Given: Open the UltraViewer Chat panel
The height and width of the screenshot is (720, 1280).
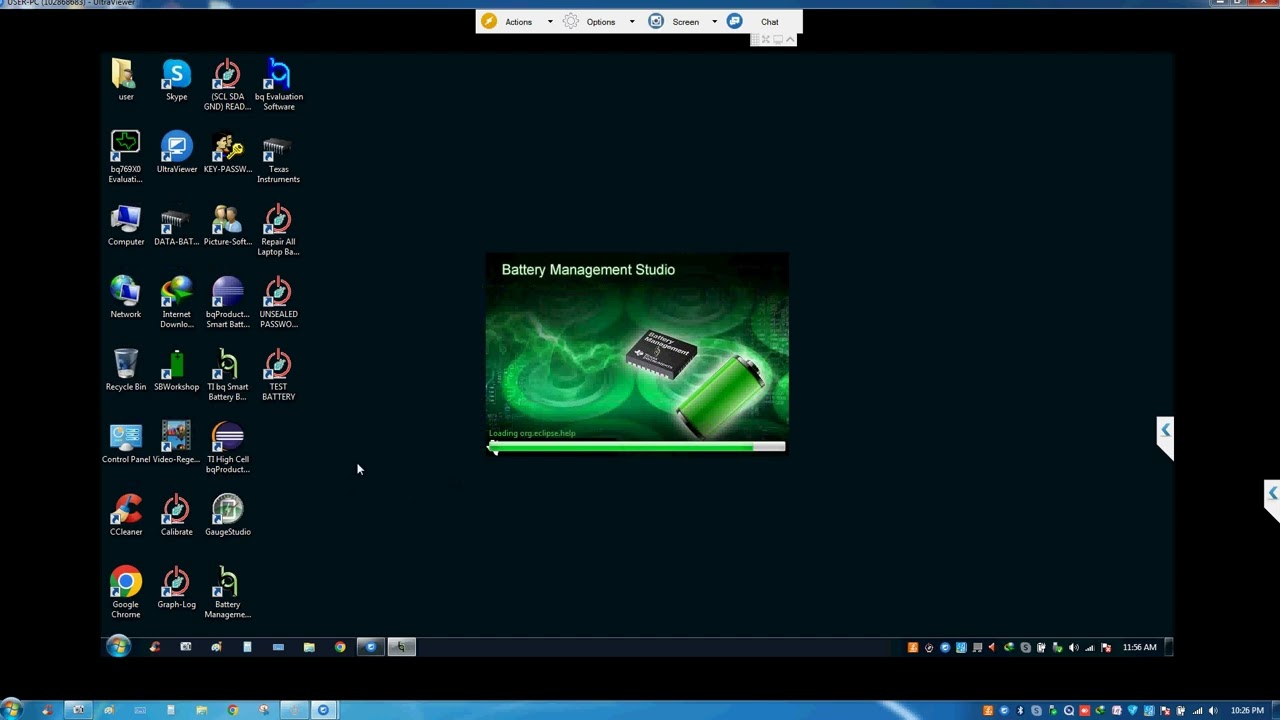Looking at the screenshot, I should point(769,22).
